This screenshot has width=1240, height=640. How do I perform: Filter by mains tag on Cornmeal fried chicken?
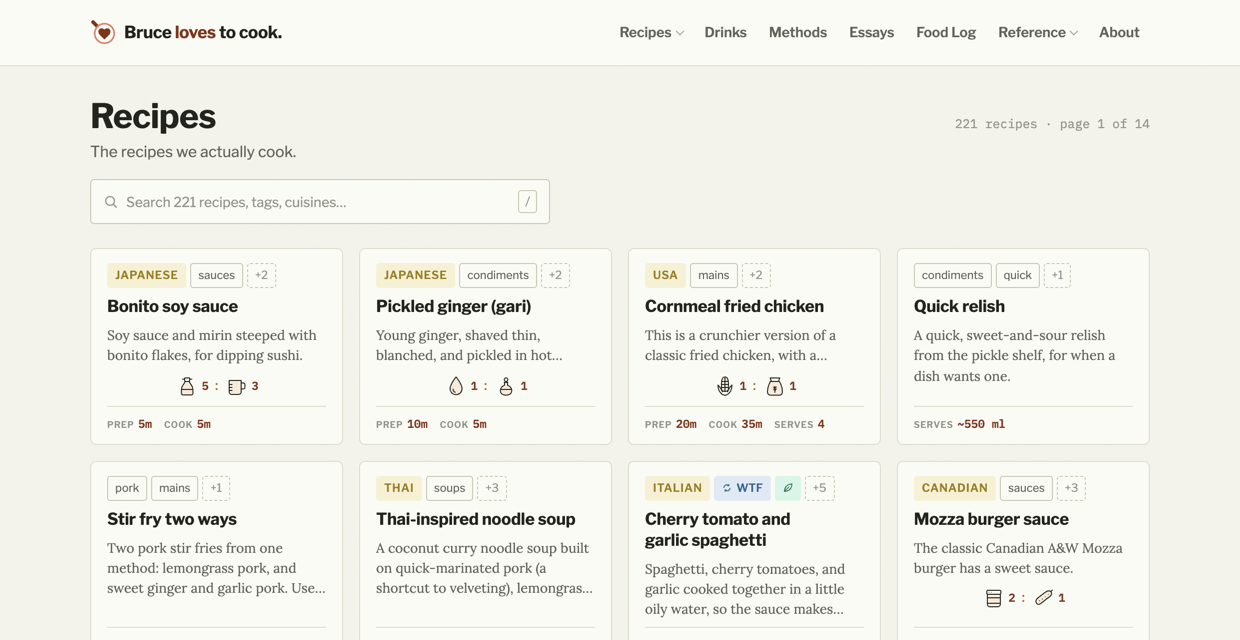point(714,275)
